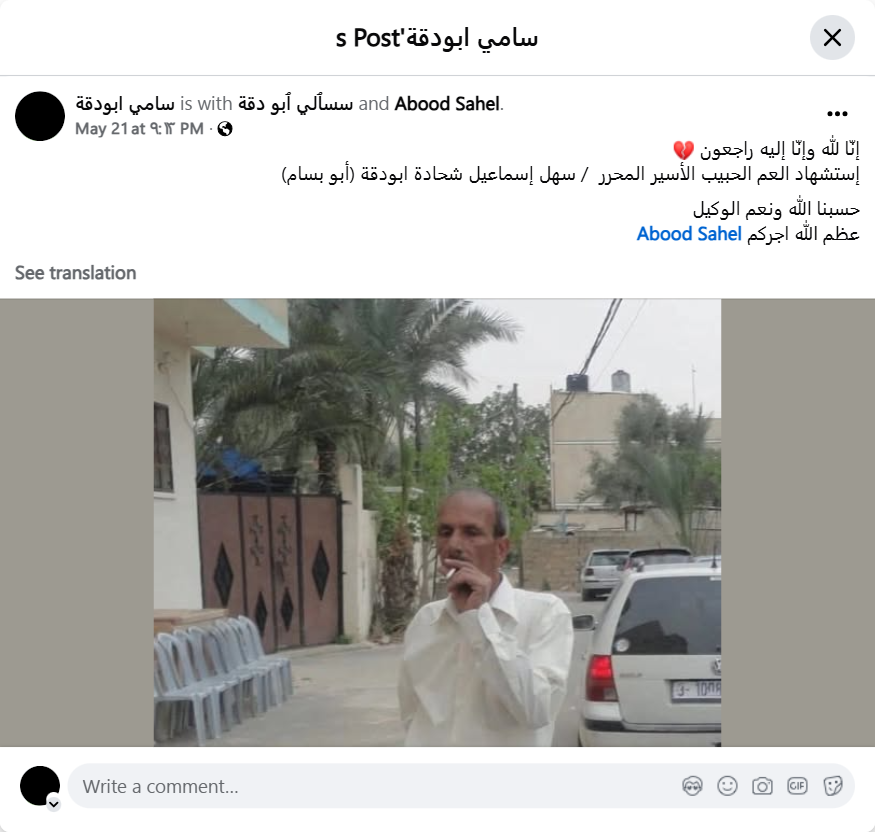Click the May 21 timestamp
This screenshot has height=832, width=875.
140,129
